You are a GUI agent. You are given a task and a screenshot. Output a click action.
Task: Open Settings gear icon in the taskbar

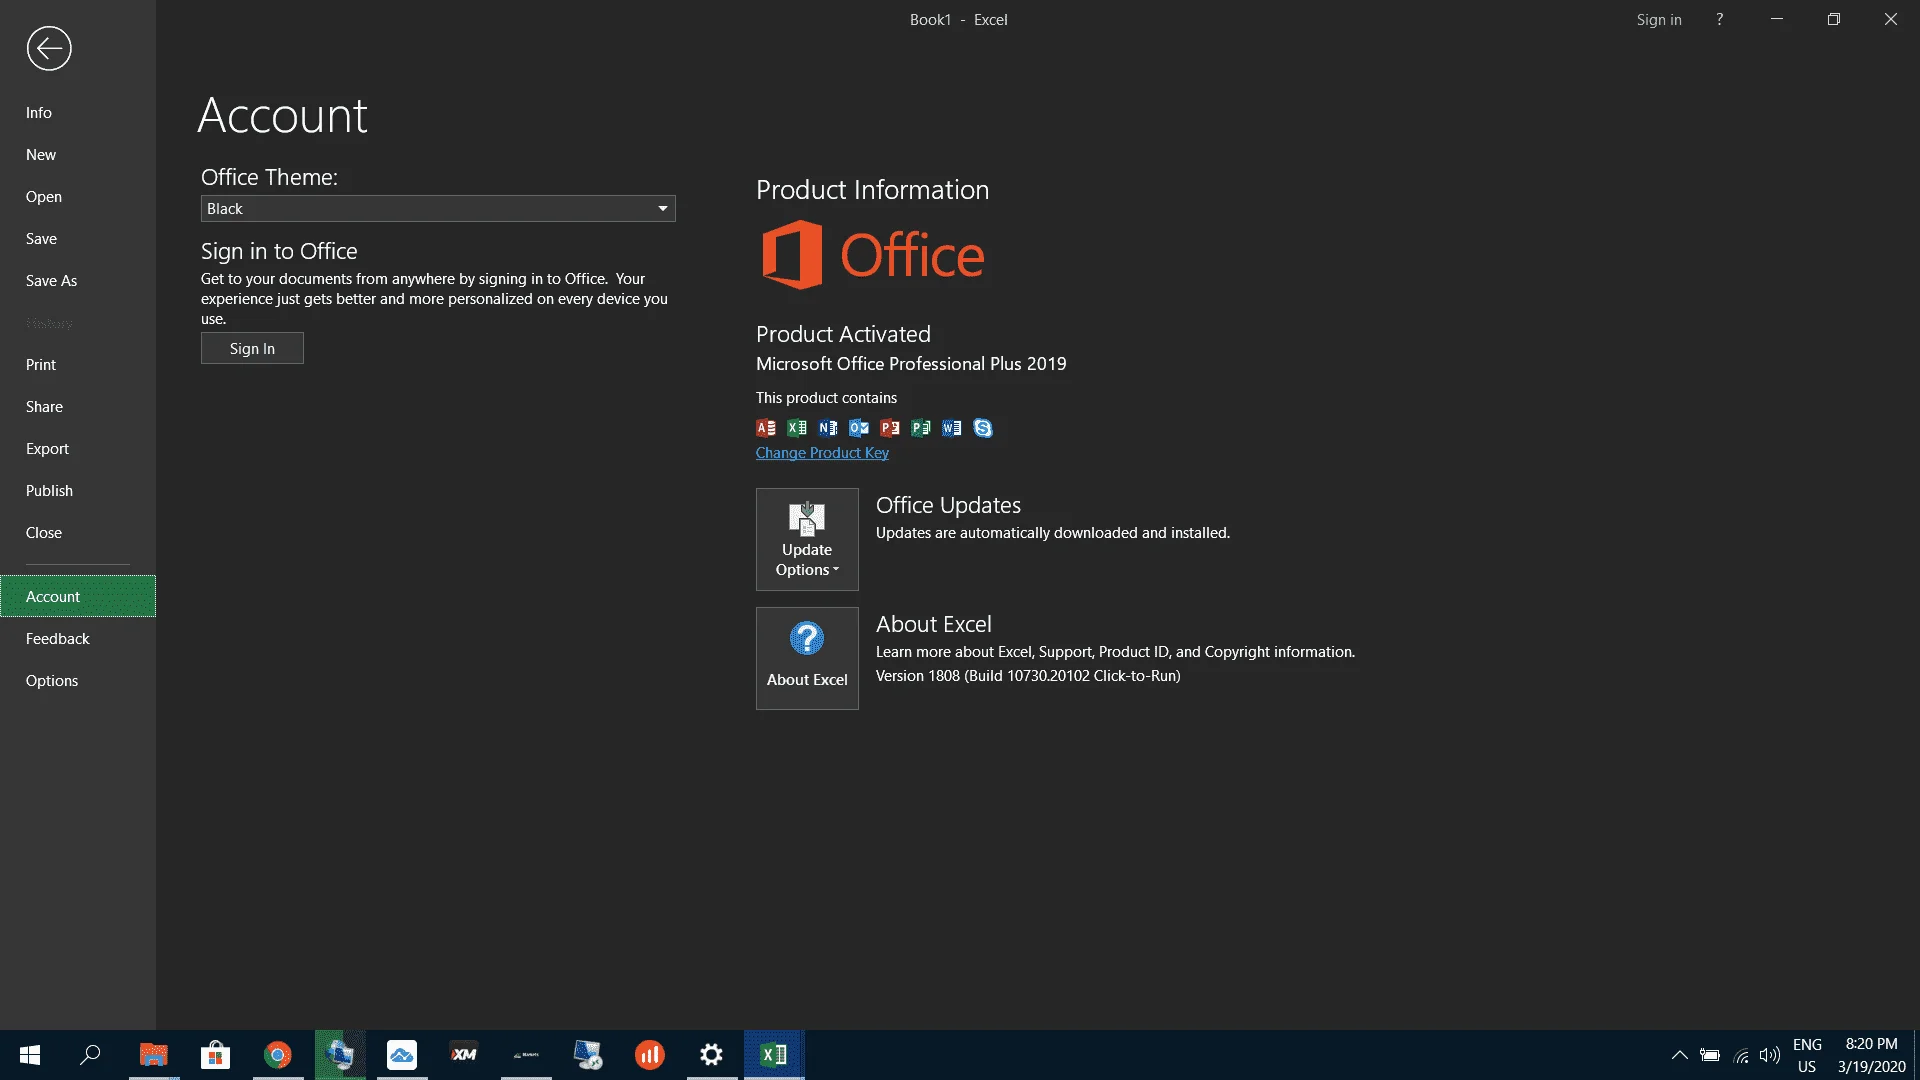click(712, 1055)
